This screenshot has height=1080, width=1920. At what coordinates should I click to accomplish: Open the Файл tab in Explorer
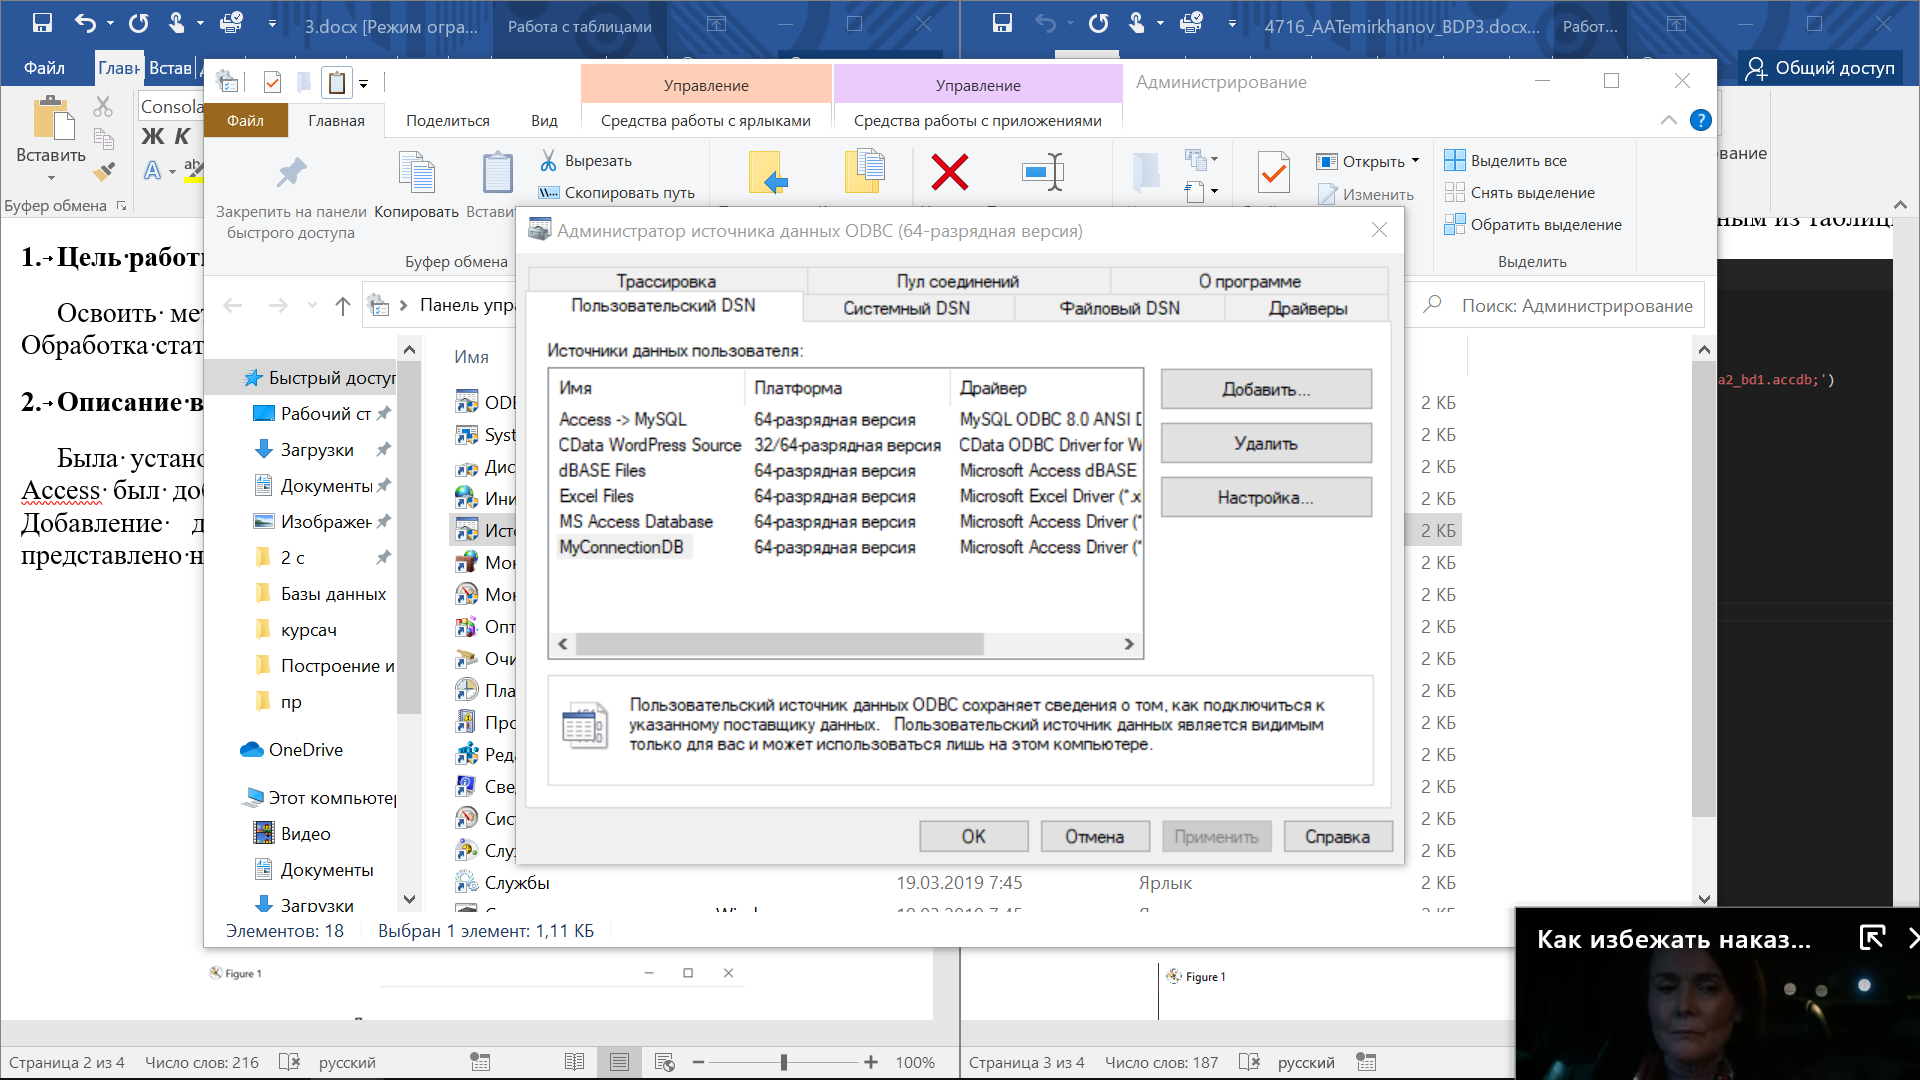point(245,120)
